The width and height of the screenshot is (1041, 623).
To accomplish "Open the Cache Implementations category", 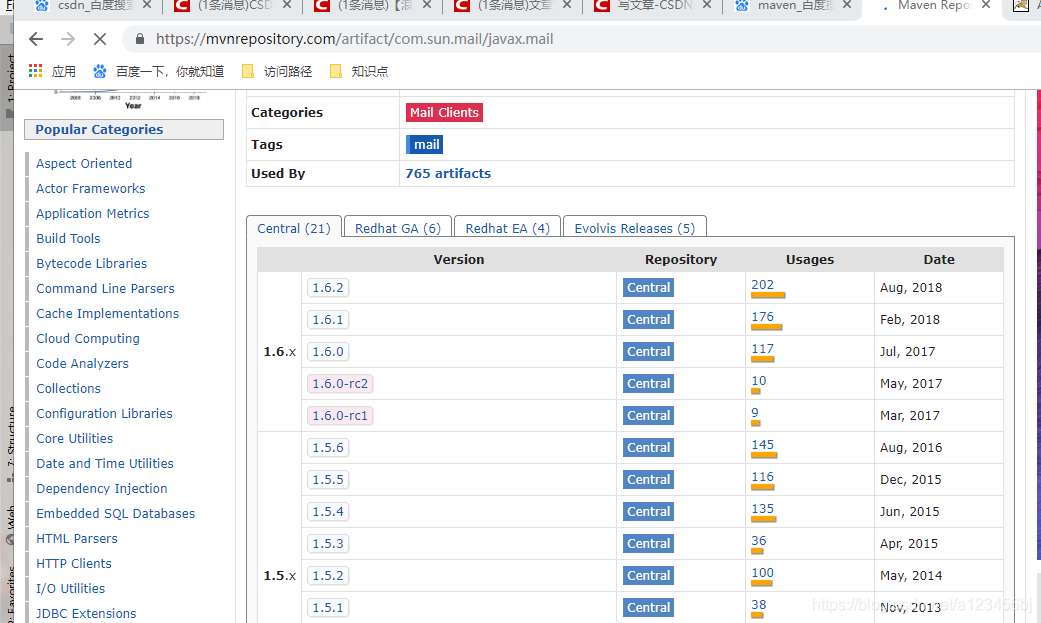I will [108, 313].
